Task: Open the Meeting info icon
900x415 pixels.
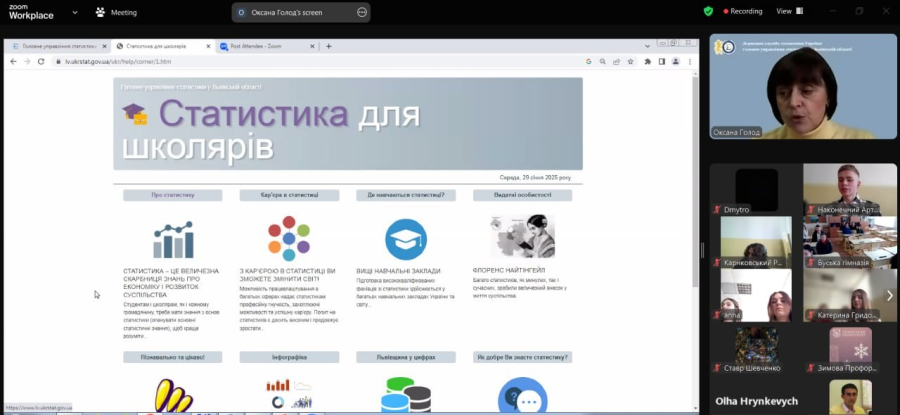Action: click(100, 12)
